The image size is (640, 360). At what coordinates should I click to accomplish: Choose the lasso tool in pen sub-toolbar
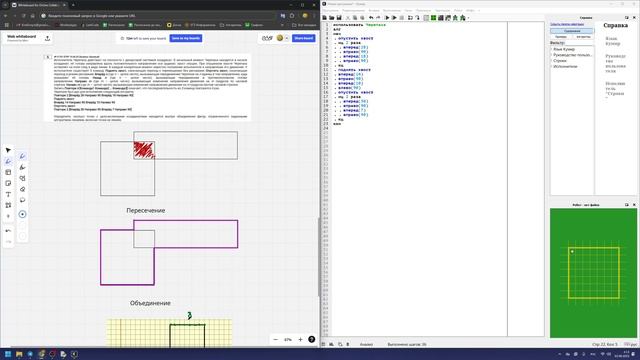22,200
